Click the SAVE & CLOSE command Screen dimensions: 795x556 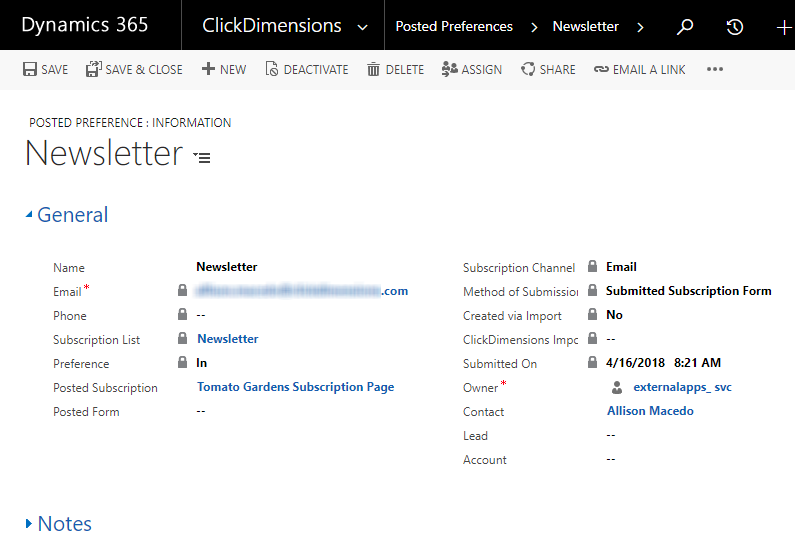(x=134, y=69)
